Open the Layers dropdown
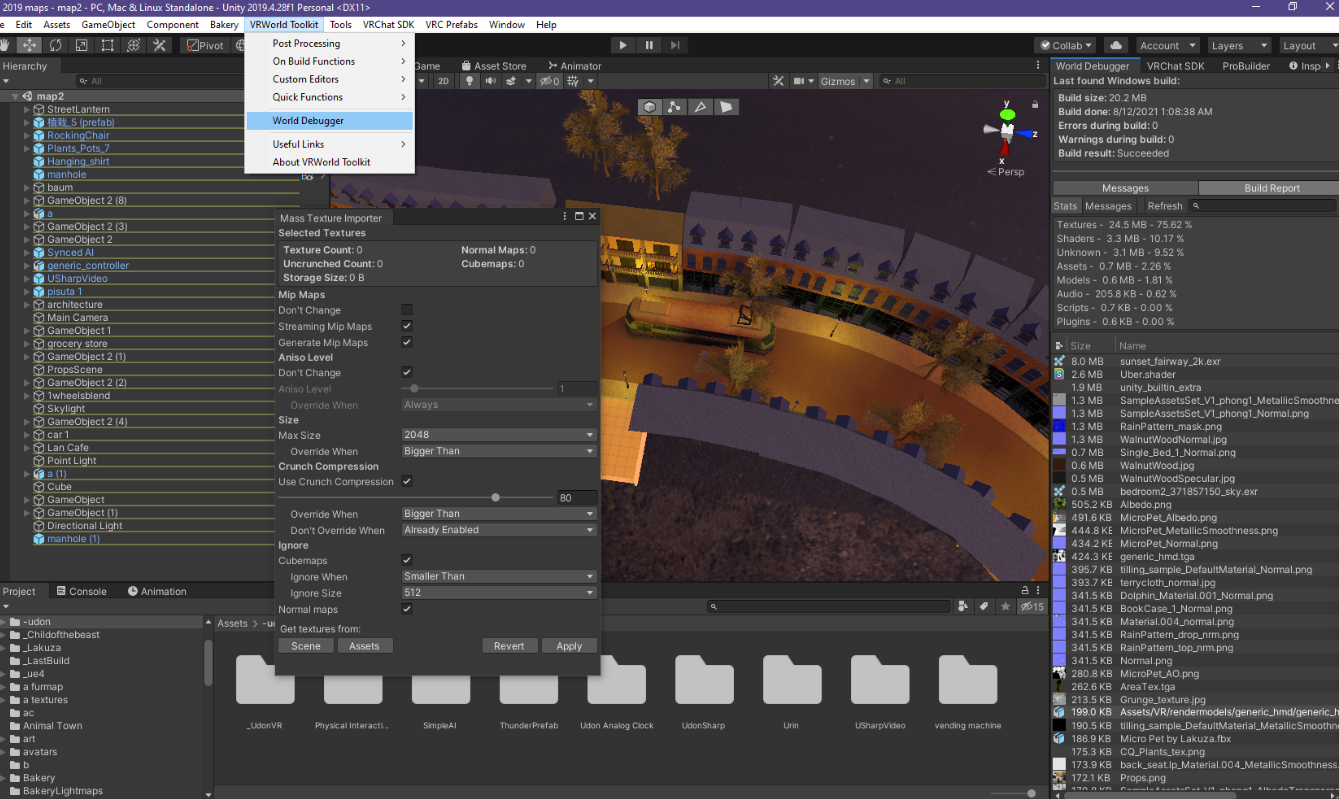Viewport: 1339px width, 799px height. 1238,45
